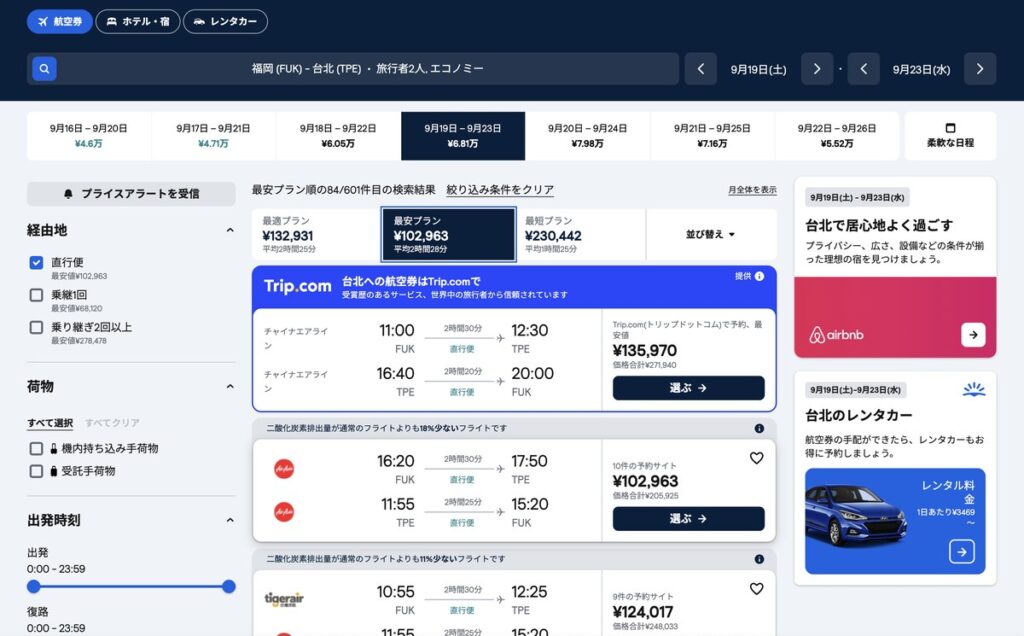Image resolution: width=1024 pixels, height=636 pixels.
Task: Choose dates 9月18日–9月22日 ¥6.05万
Action: [x=338, y=136]
